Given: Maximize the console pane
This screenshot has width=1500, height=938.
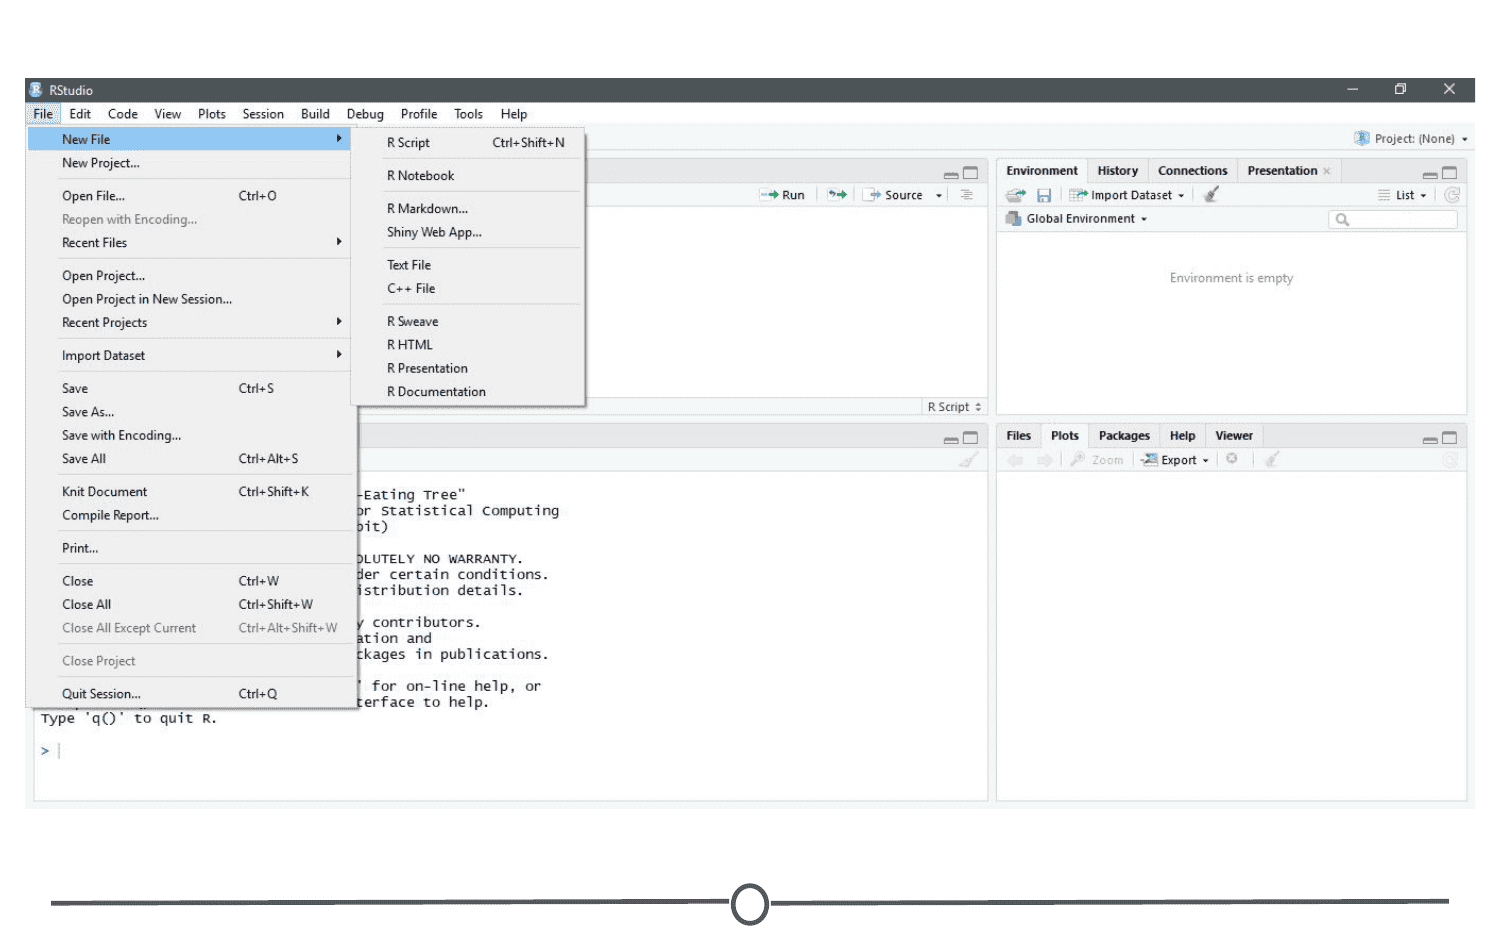Looking at the screenshot, I should coord(970,438).
